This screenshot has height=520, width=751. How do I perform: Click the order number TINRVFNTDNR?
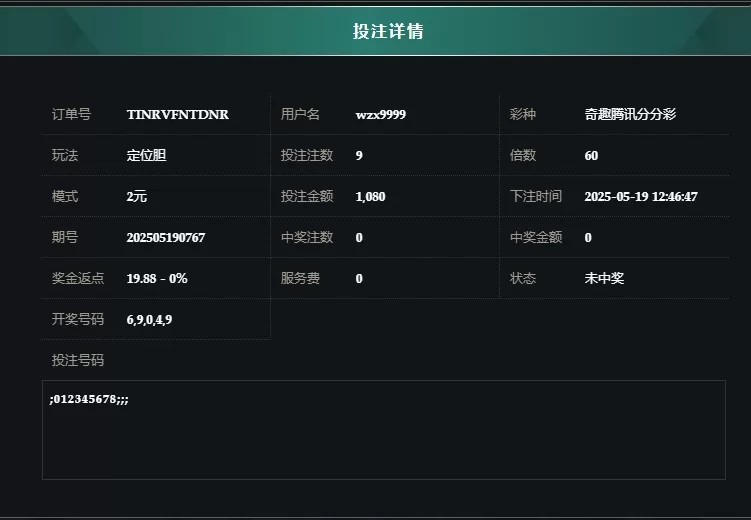pos(178,114)
